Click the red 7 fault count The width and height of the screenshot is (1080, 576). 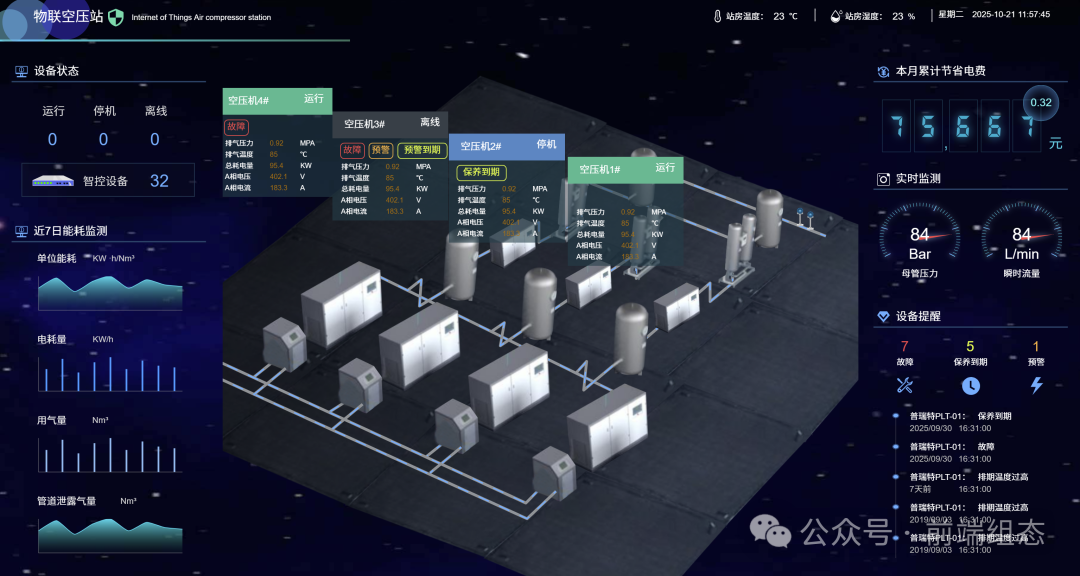tap(904, 347)
